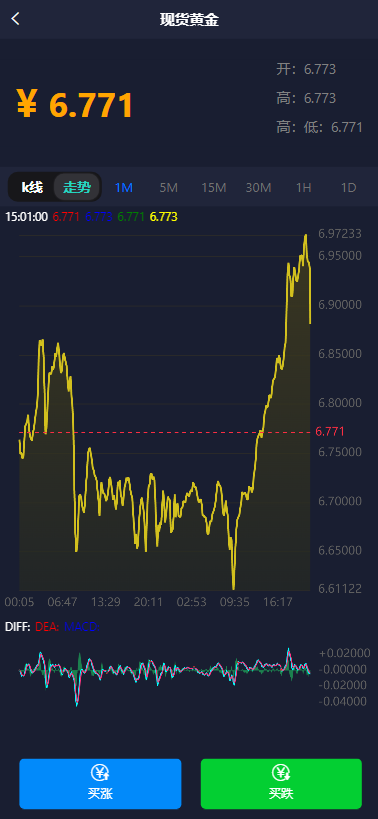The height and width of the screenshot is (819, 378).
Task: Select the 15M timeframe tab
Action: pos(214,188)
